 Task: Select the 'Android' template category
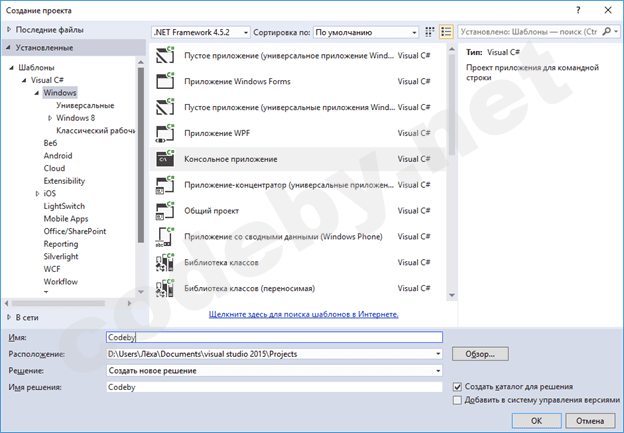(57, 156)
